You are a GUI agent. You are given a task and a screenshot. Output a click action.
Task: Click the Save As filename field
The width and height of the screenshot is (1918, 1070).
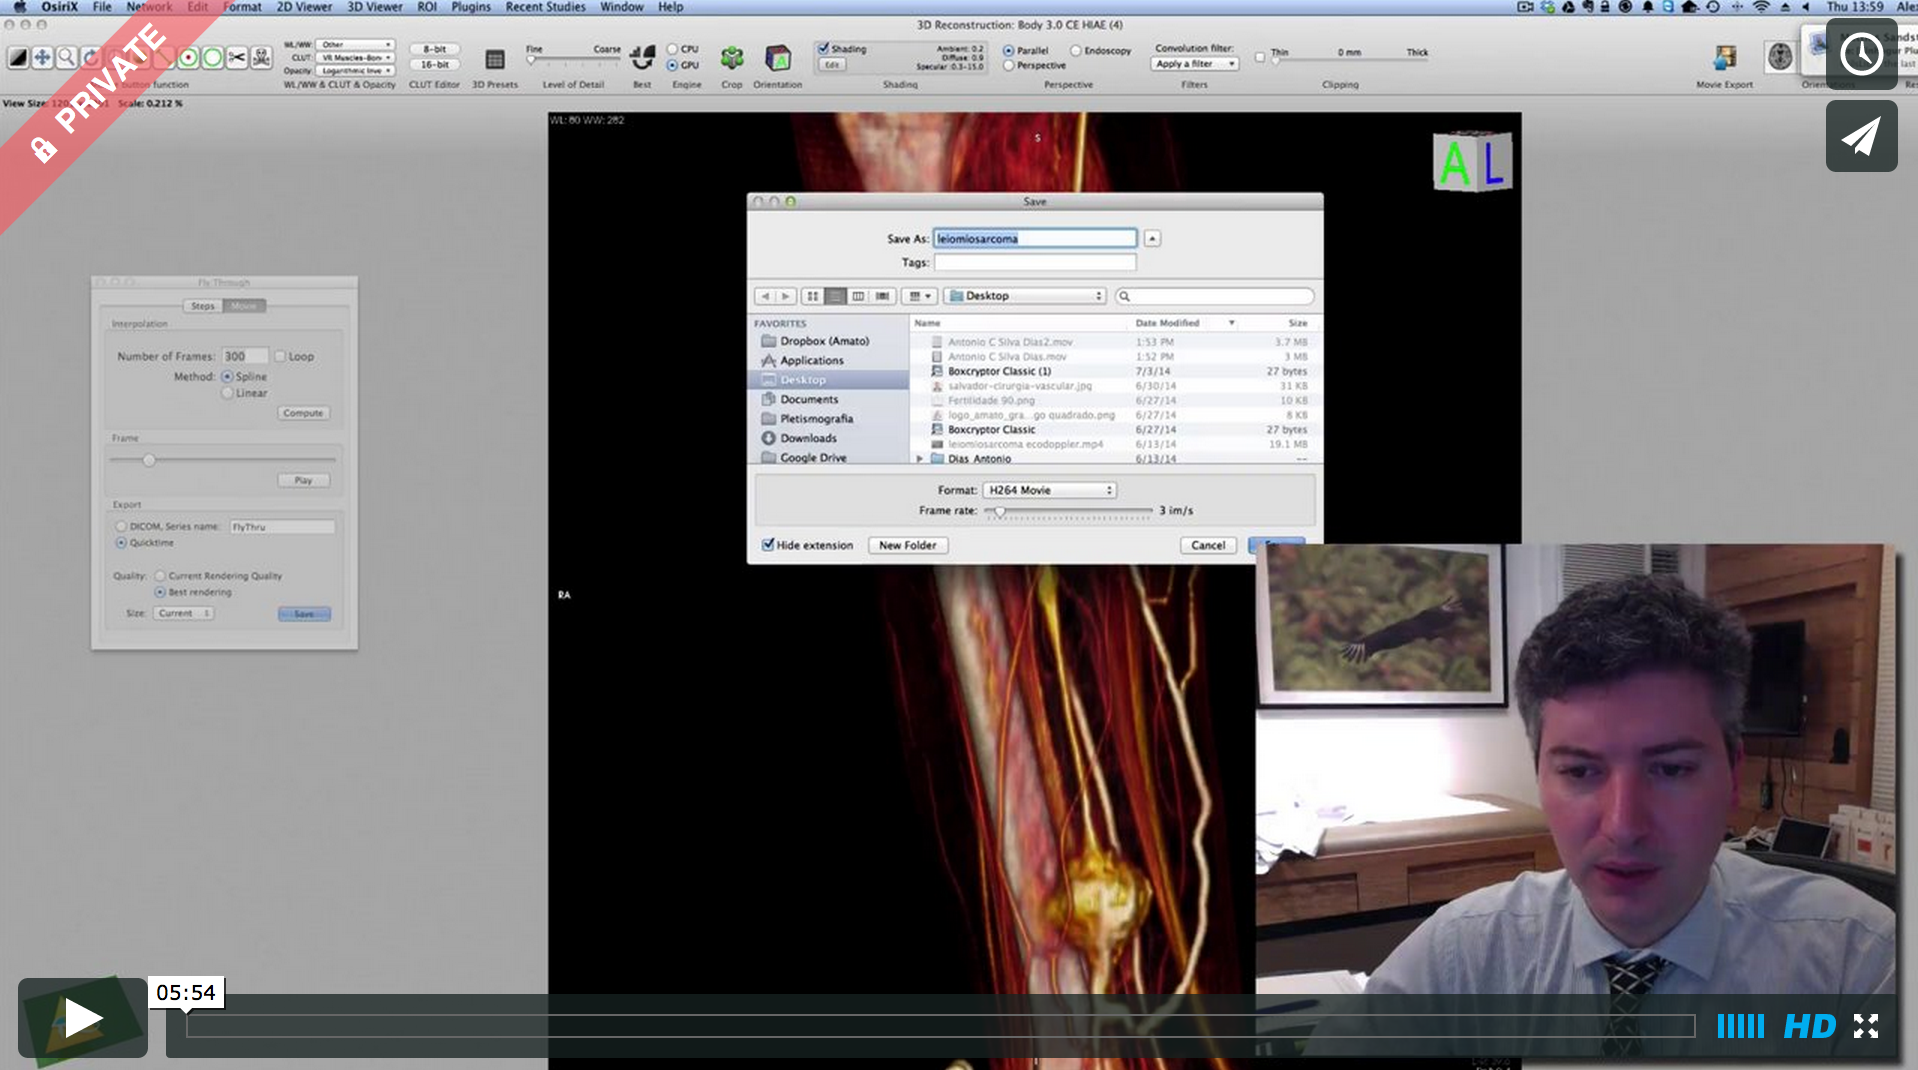point(1035,238)
